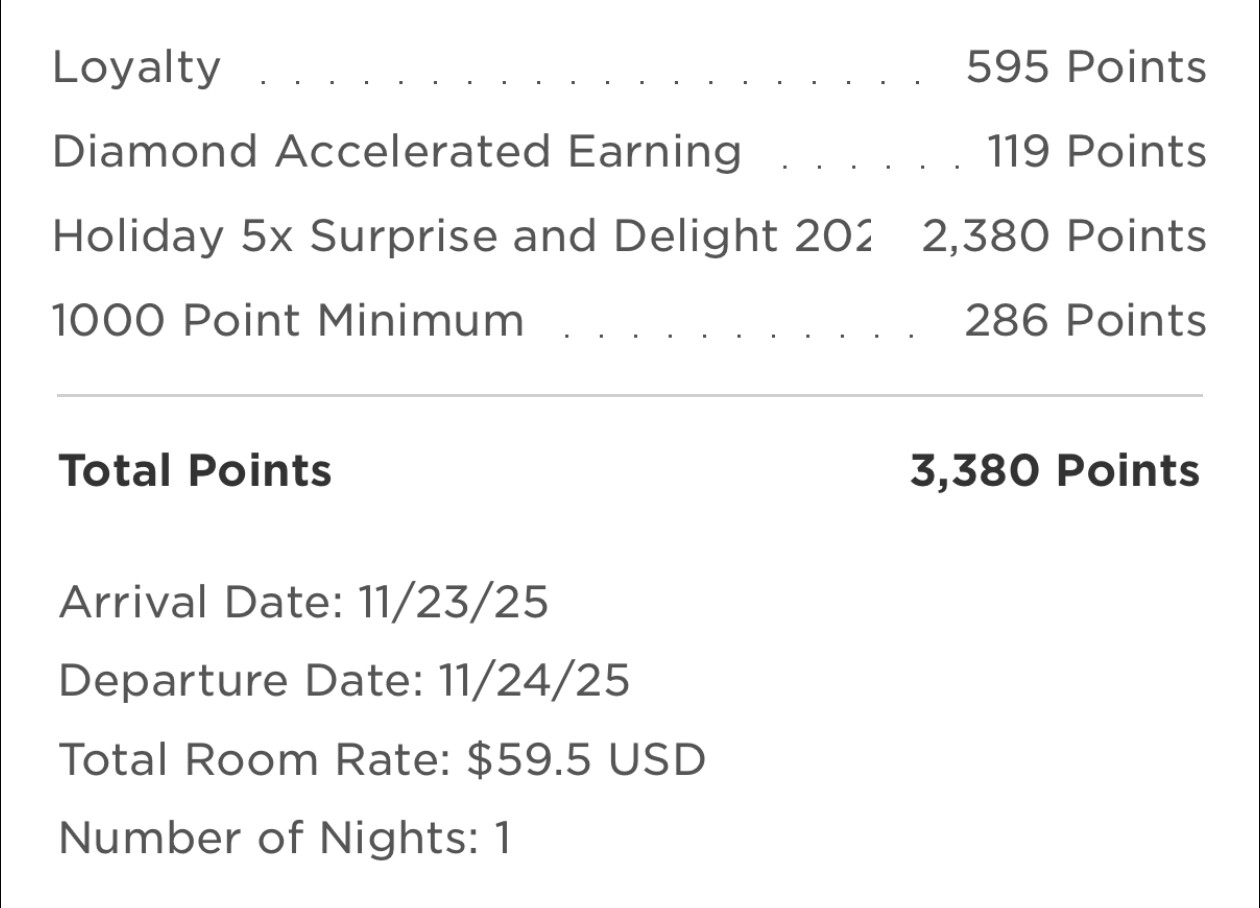Screen dimensions: 1260x908
Task: Select the 119 Points value
Action: point(1097,152)
